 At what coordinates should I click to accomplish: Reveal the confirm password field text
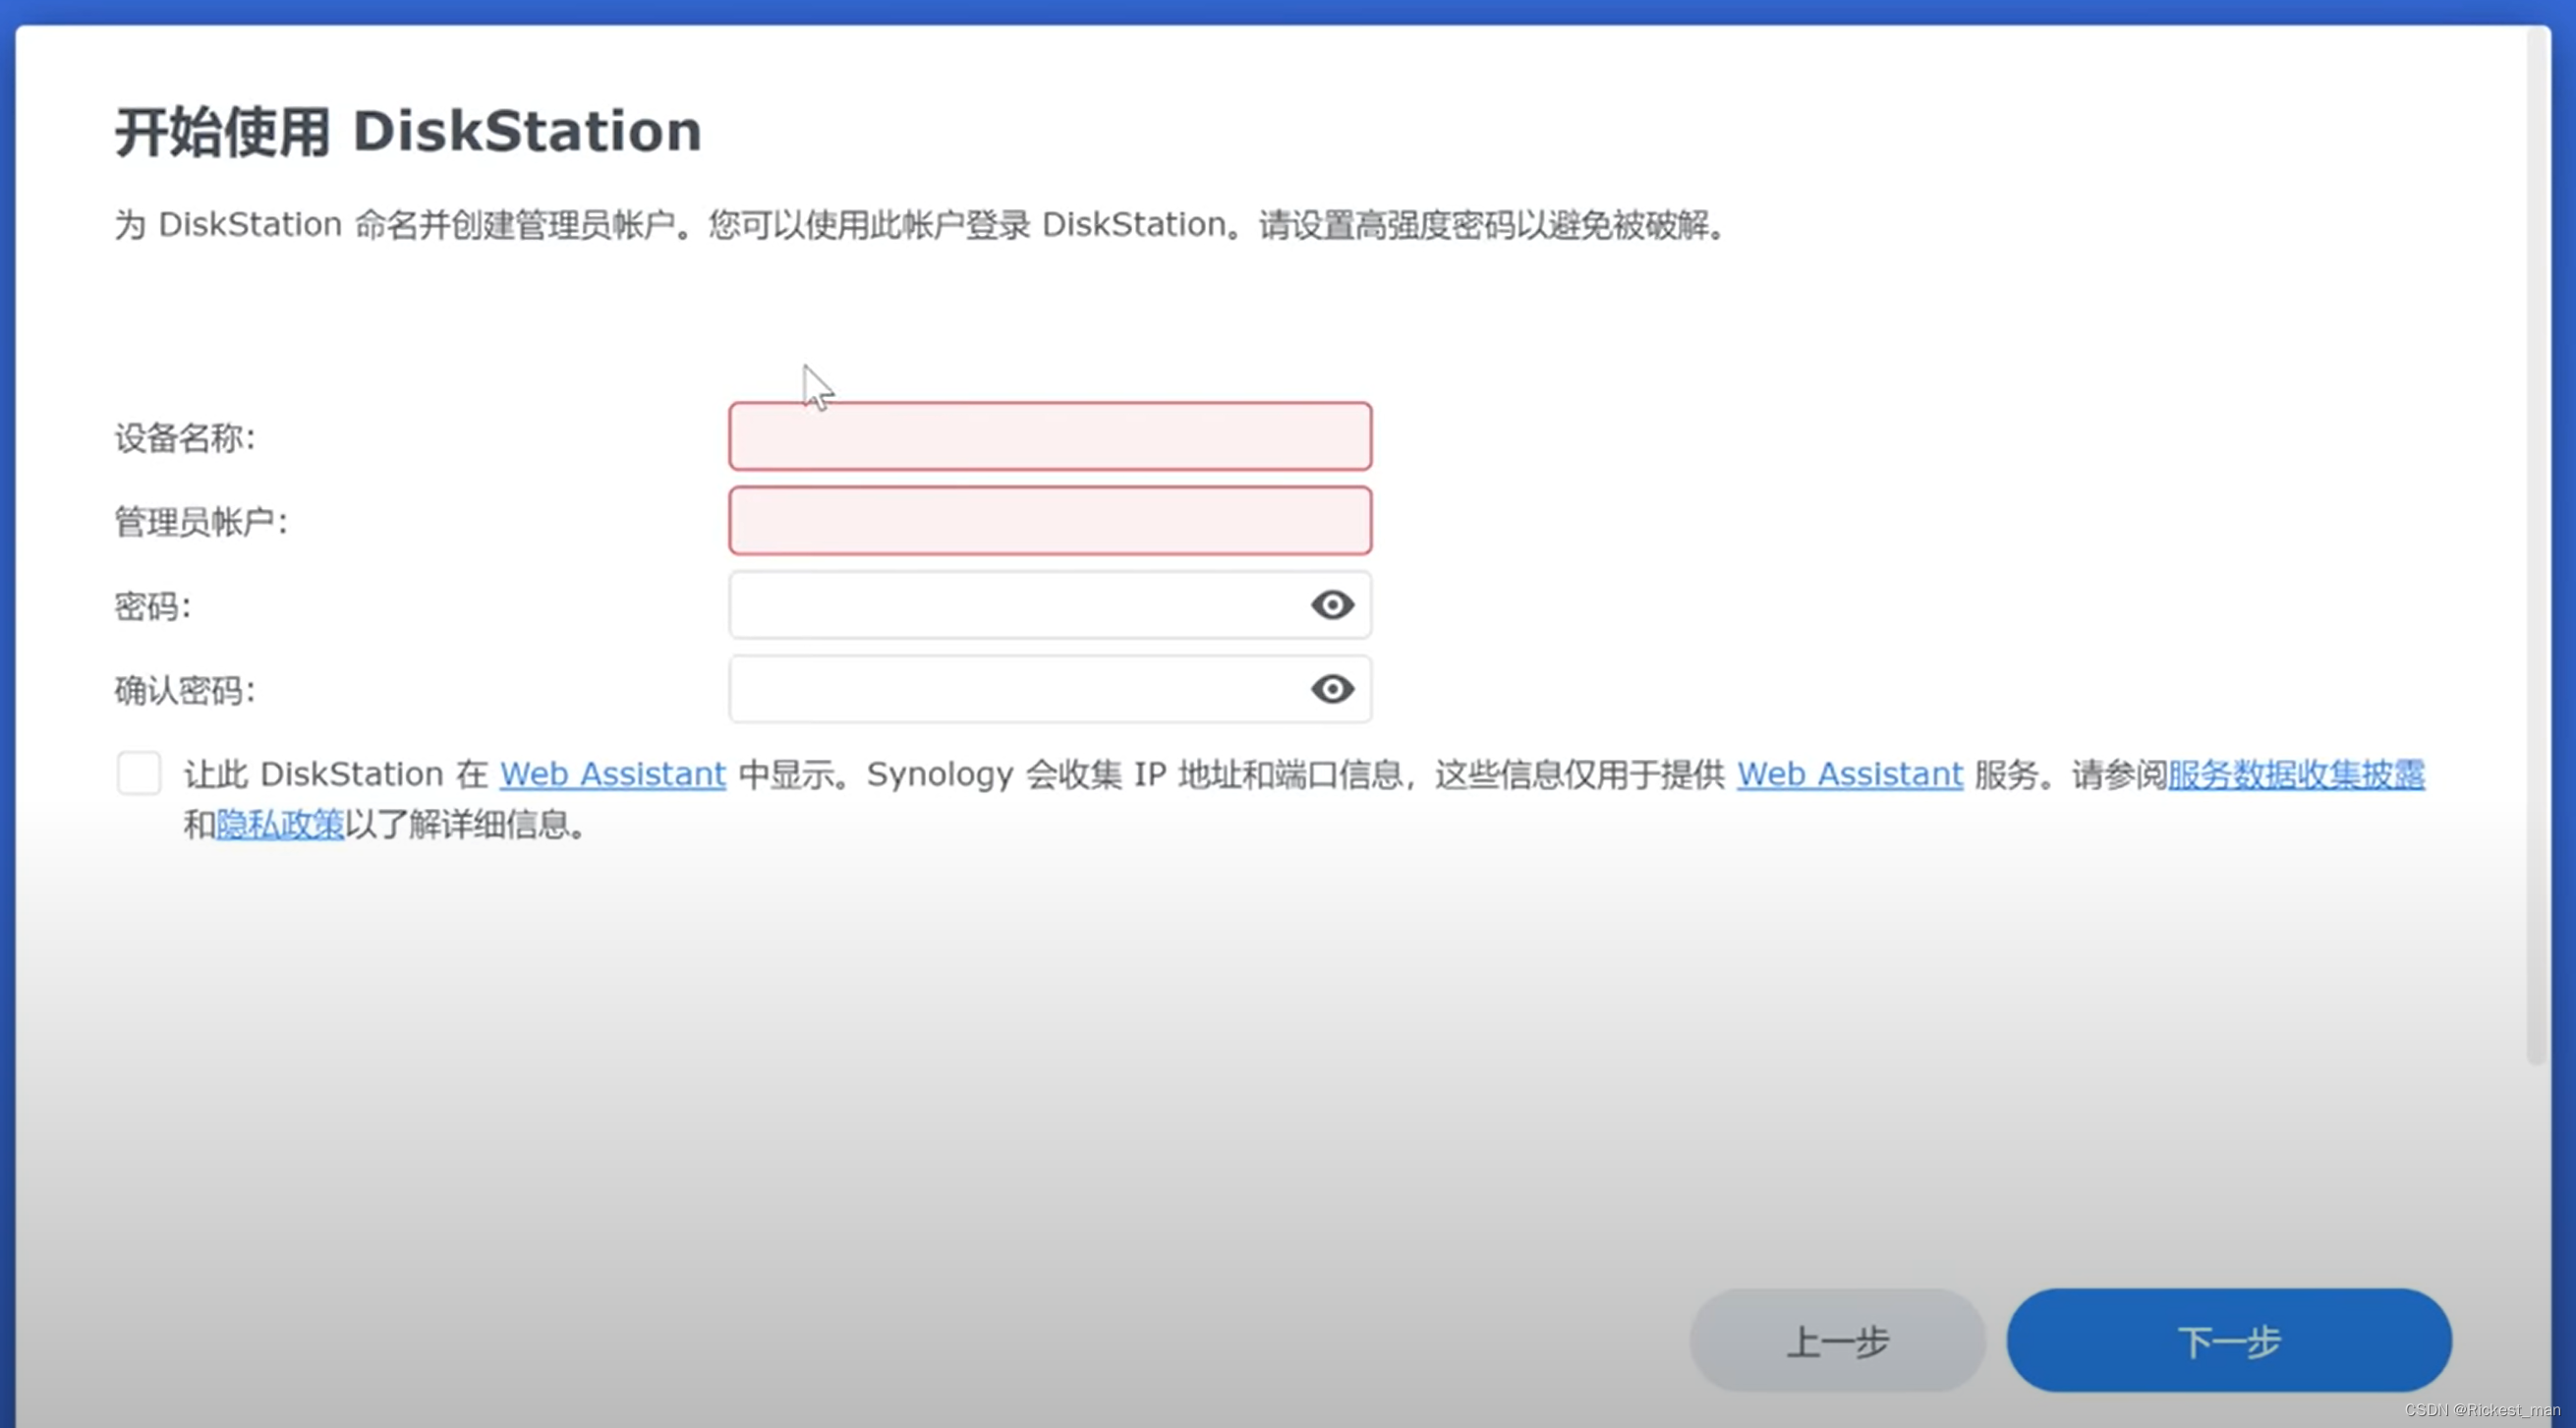[1332, 689]
